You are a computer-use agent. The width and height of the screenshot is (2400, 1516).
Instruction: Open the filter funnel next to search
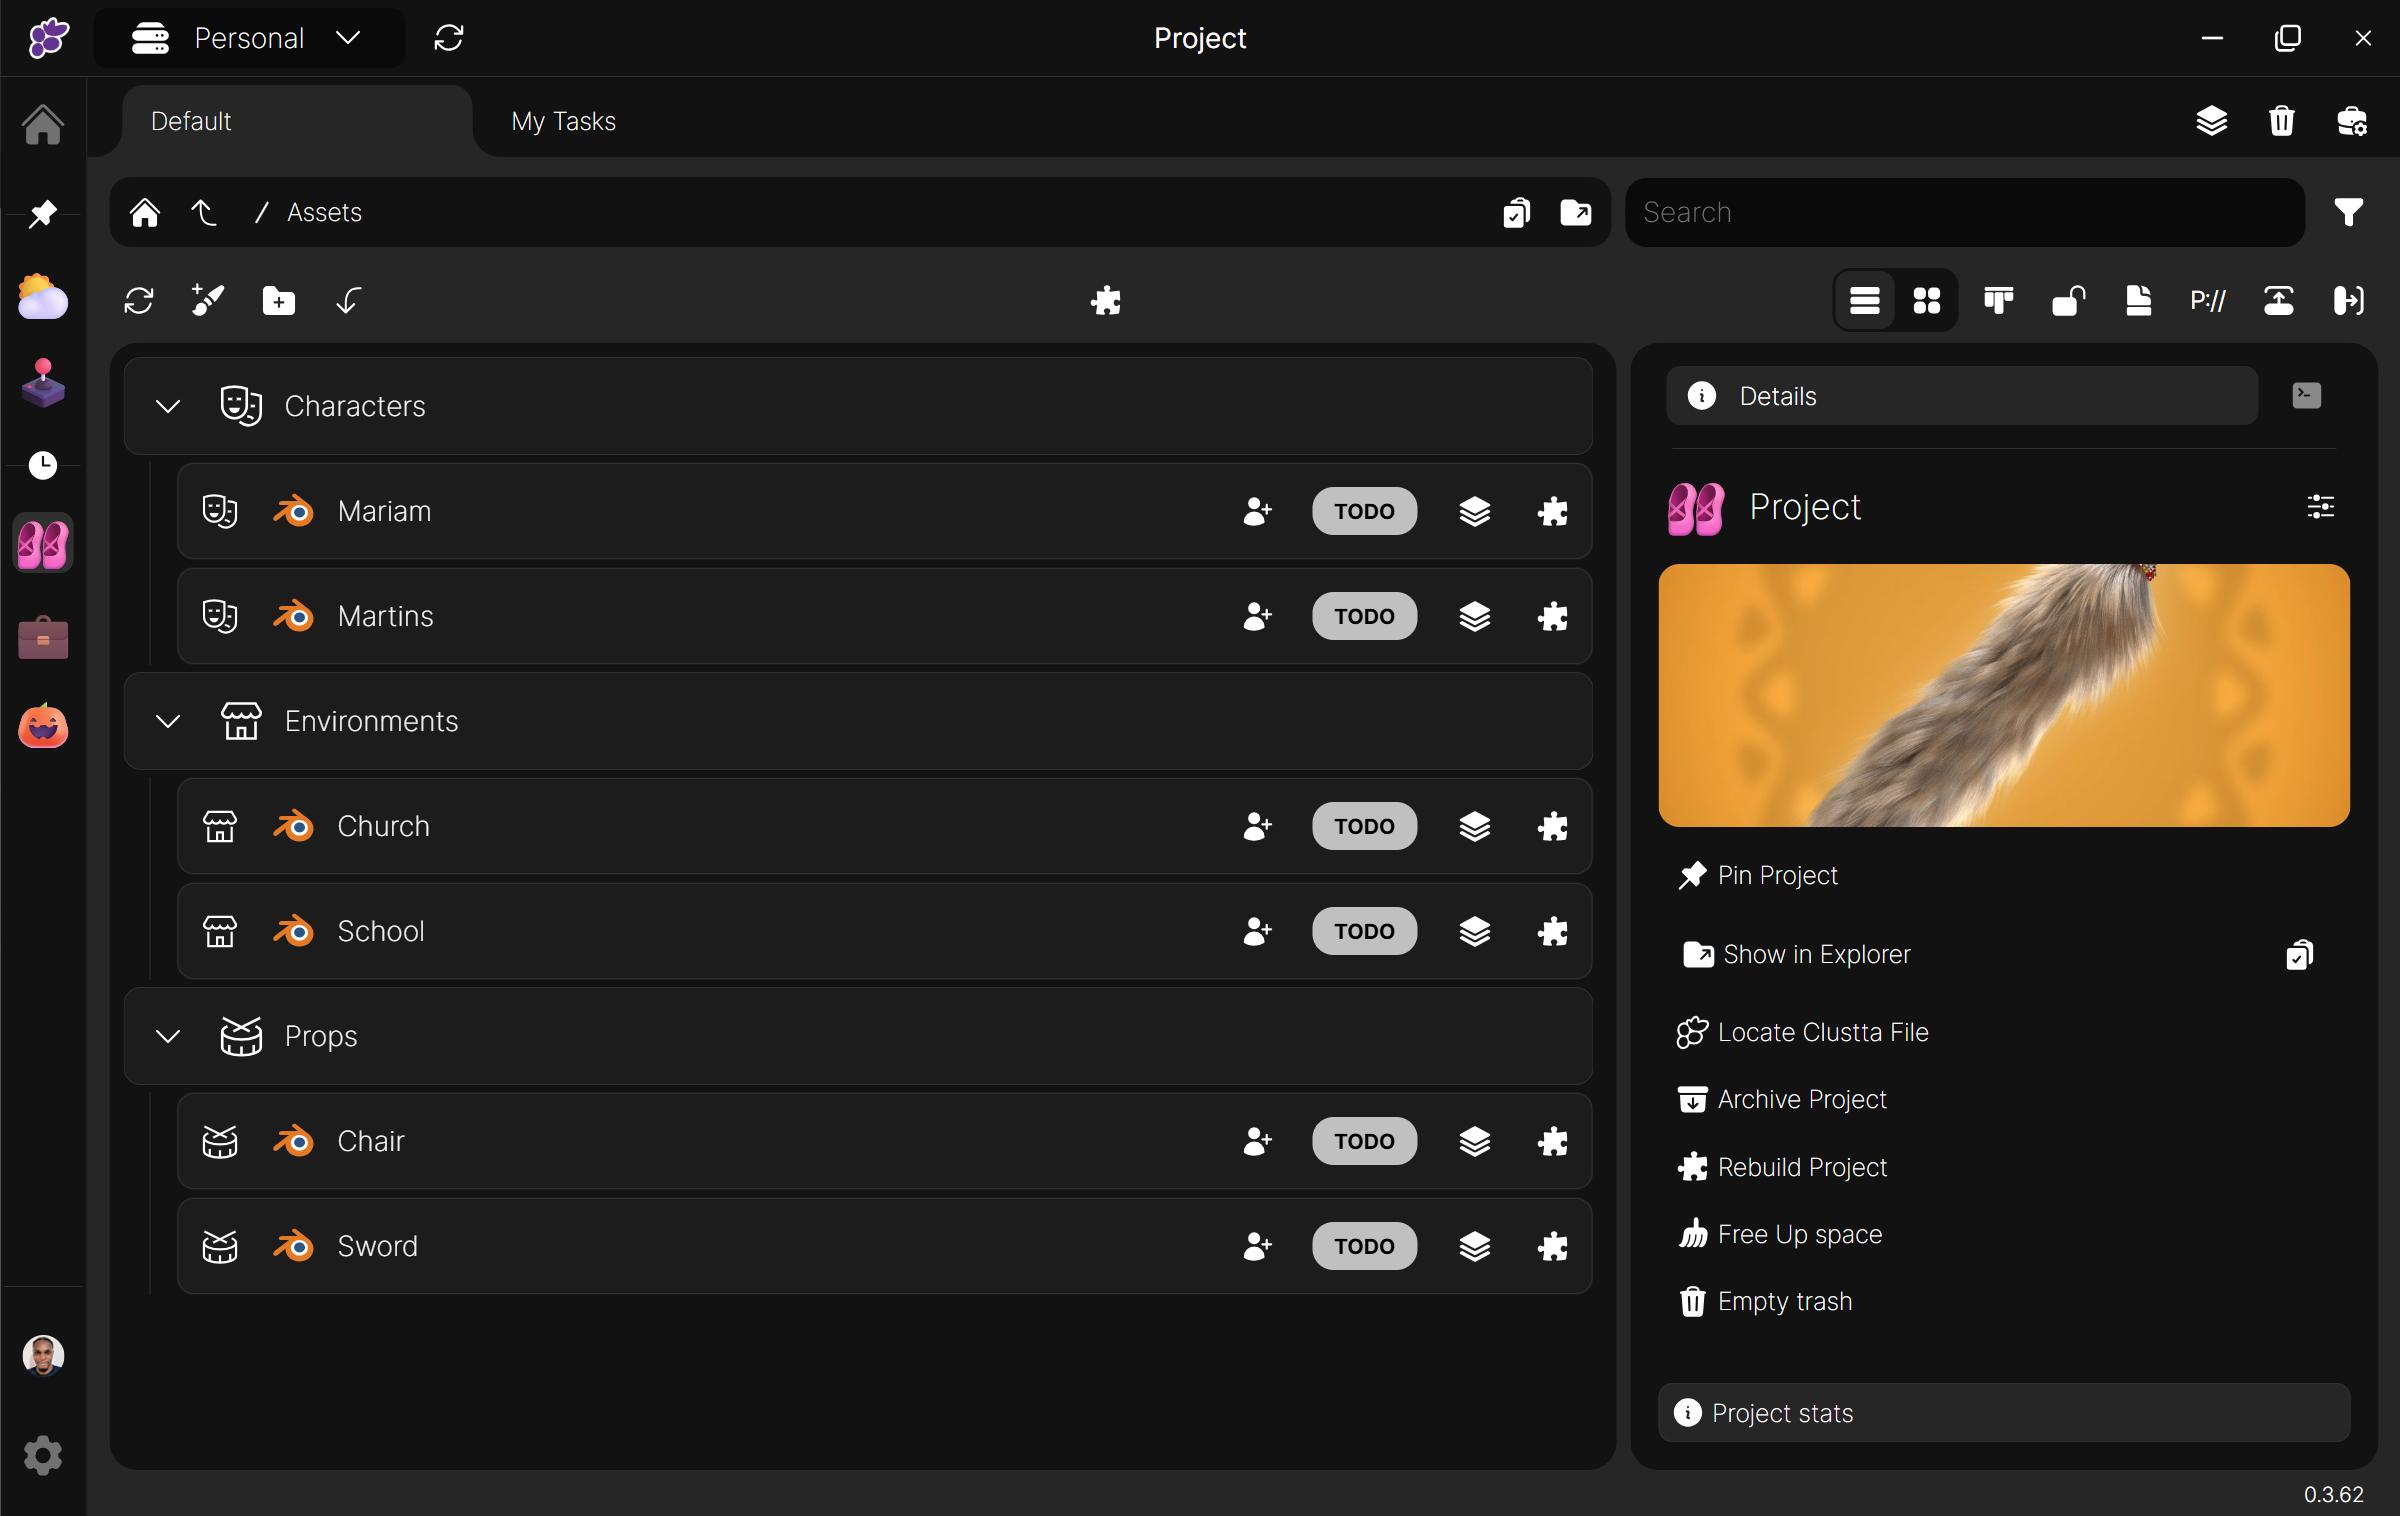click(x=2348, y=212)
